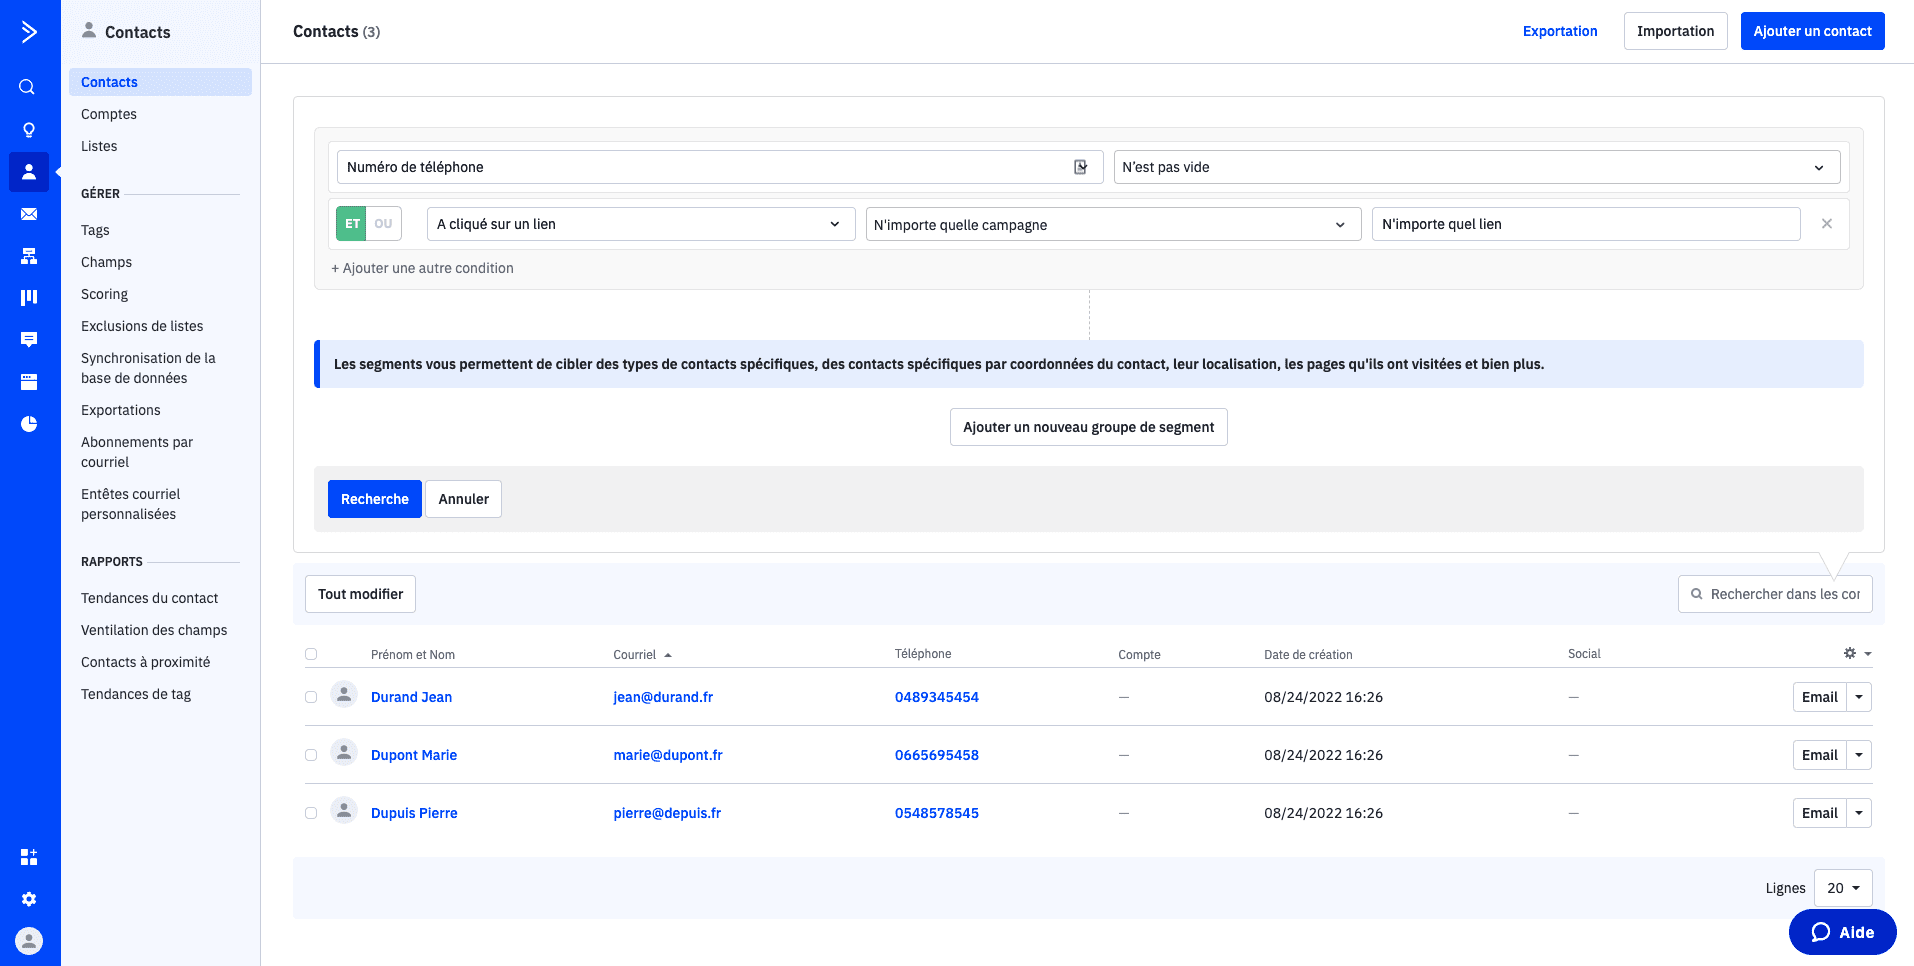
Task: Open the settings gear icon in sidebar
Action: click(28, 899)
